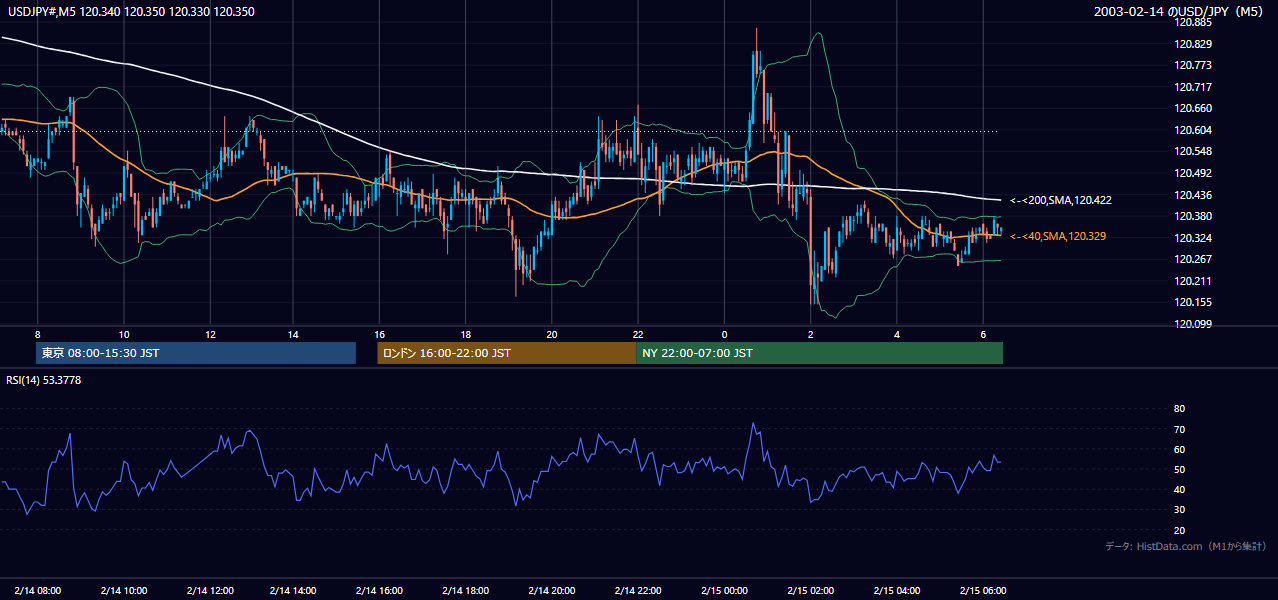Viewport: 1278px width, 600px height.
Task: Click the RSI scale value 40
Action: [x=1179, y=489]
